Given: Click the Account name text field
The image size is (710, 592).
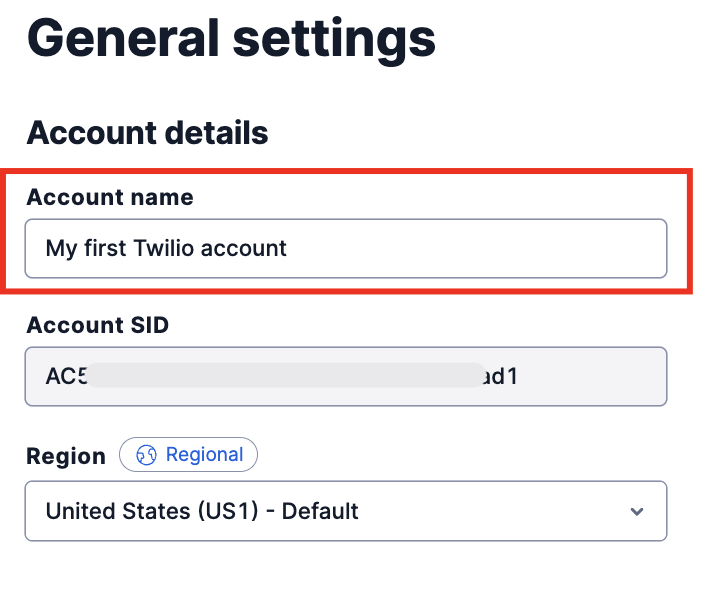Looking at the screenshot, I should pos(345,248).
